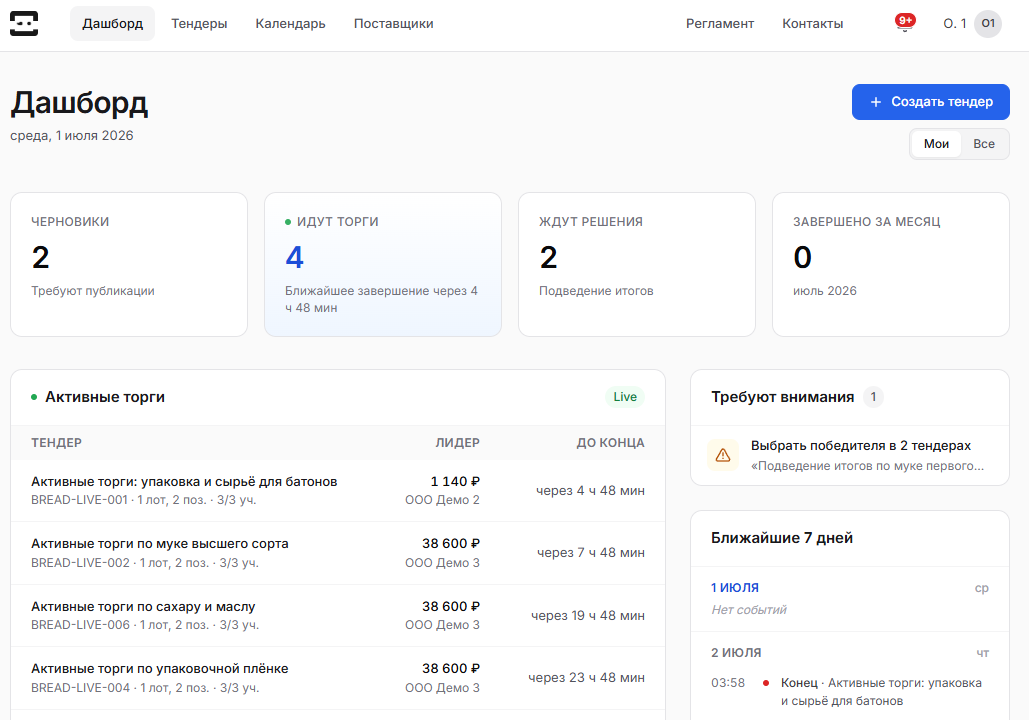Click the Требуют внимания count badge
Viewport: 1029px width, 720px height.
[873, 396]
